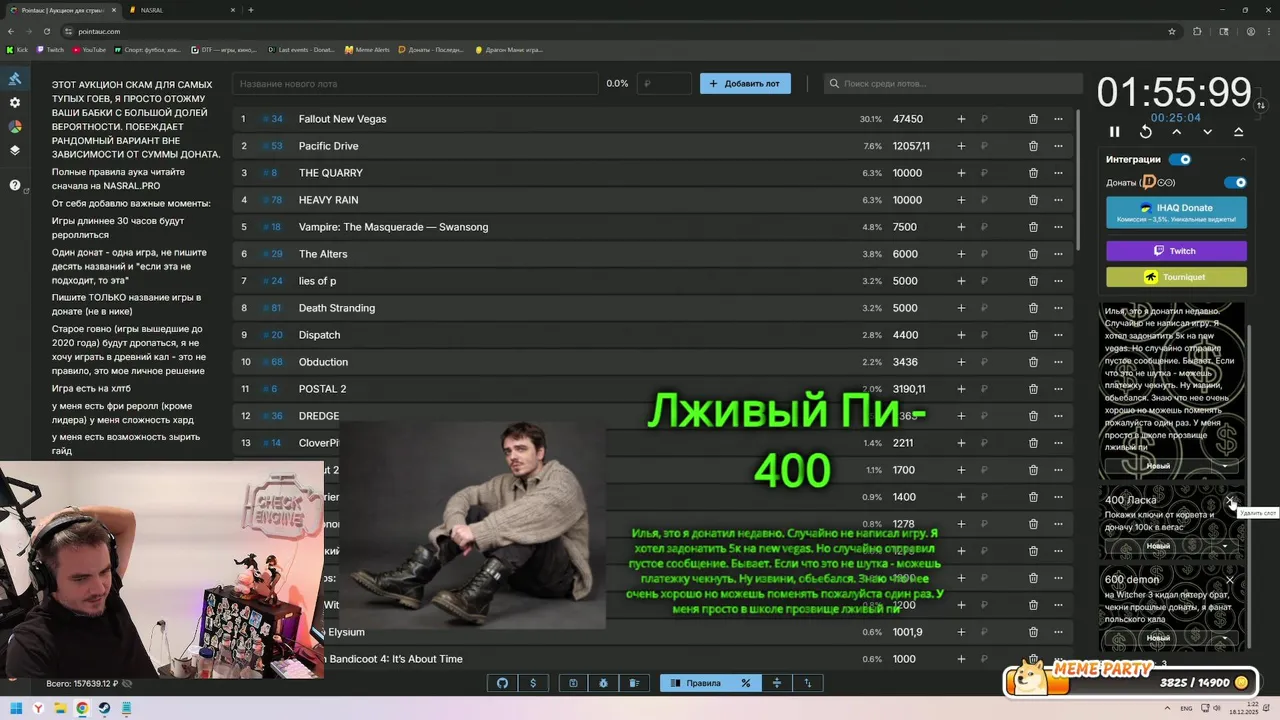The image size is (1280, 720).
Task: Open more options for Death Stranding
Action: [x=1058, y=308]
